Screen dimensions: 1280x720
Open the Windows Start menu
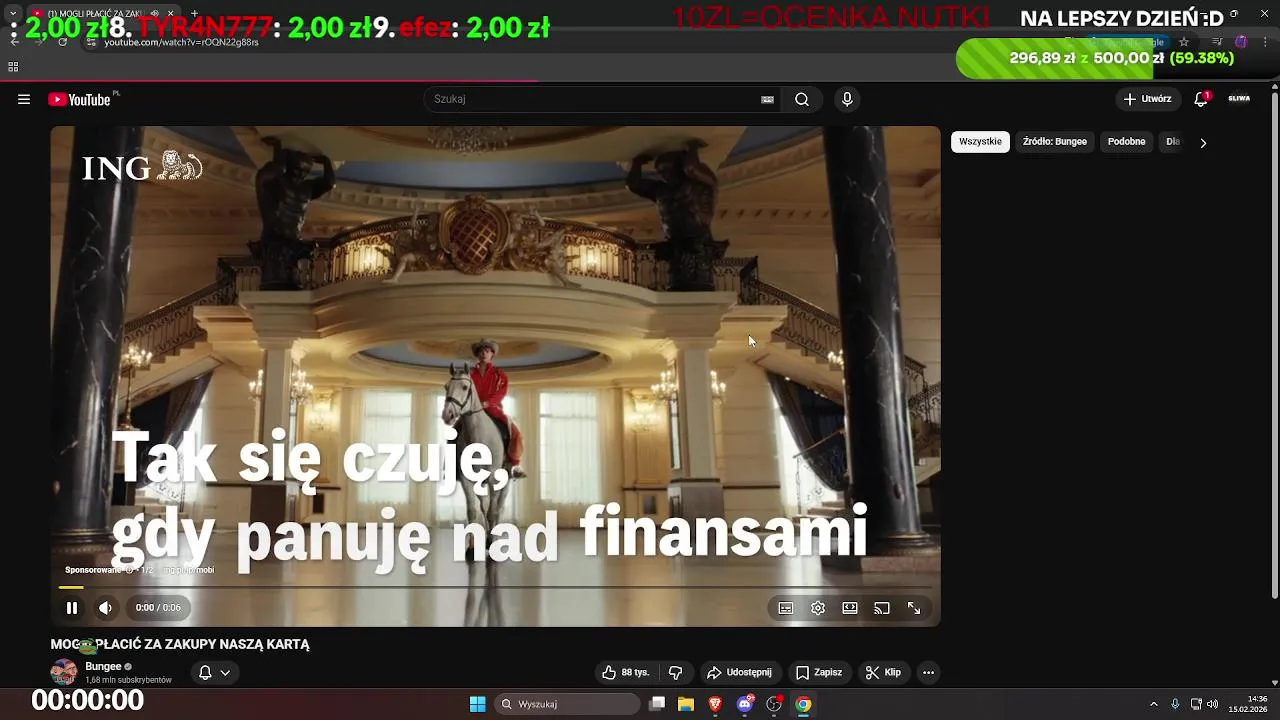(478, 704)
